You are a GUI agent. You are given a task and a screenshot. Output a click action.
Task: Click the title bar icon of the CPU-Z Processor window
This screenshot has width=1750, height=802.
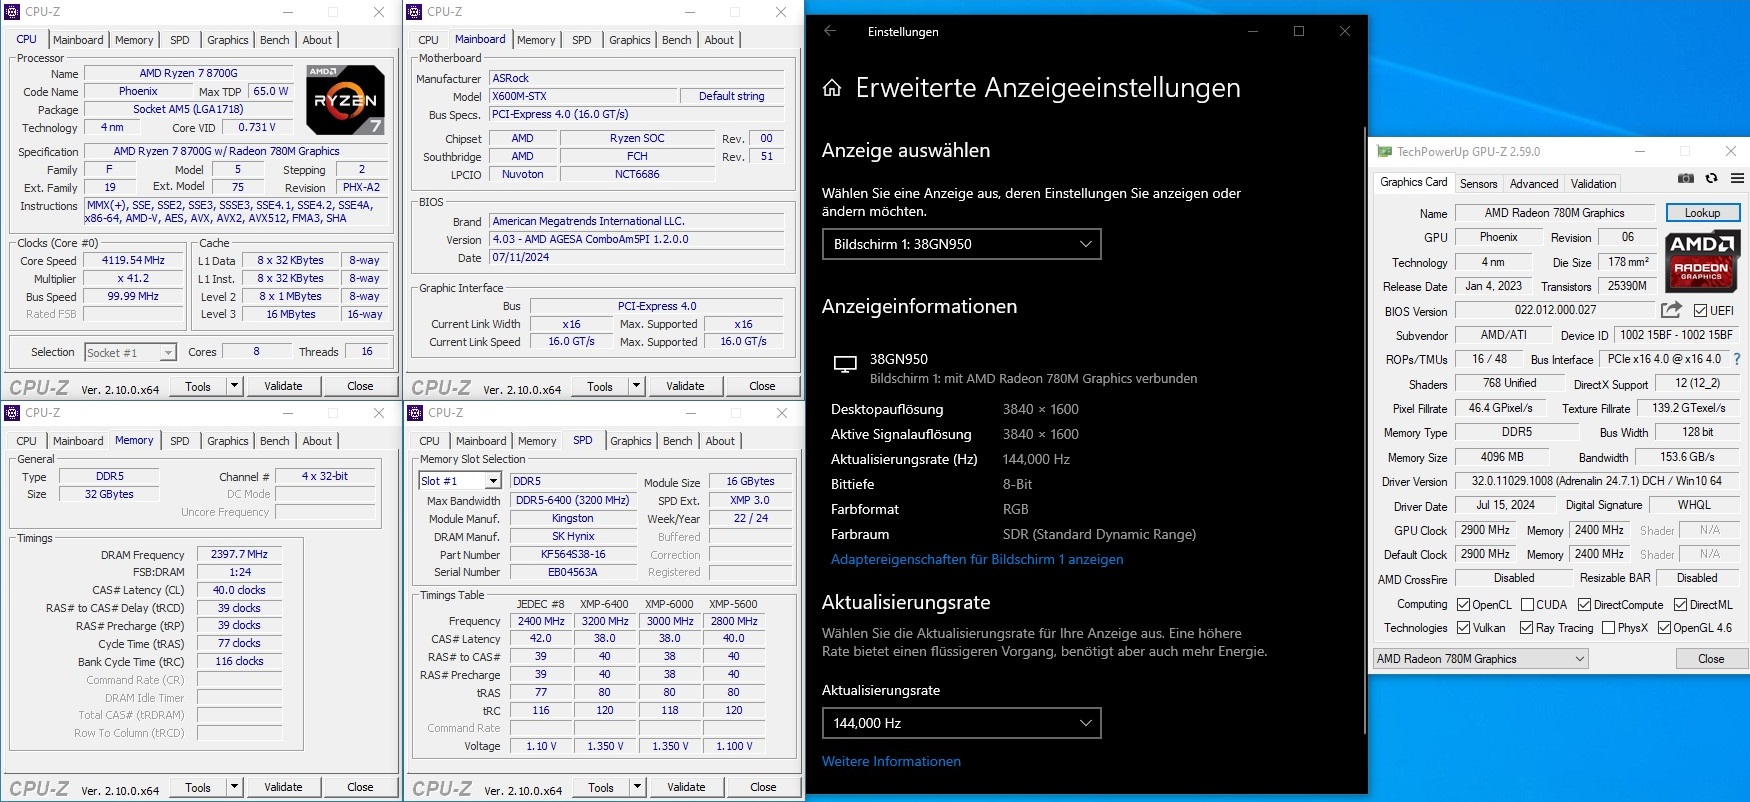[14, 12]
